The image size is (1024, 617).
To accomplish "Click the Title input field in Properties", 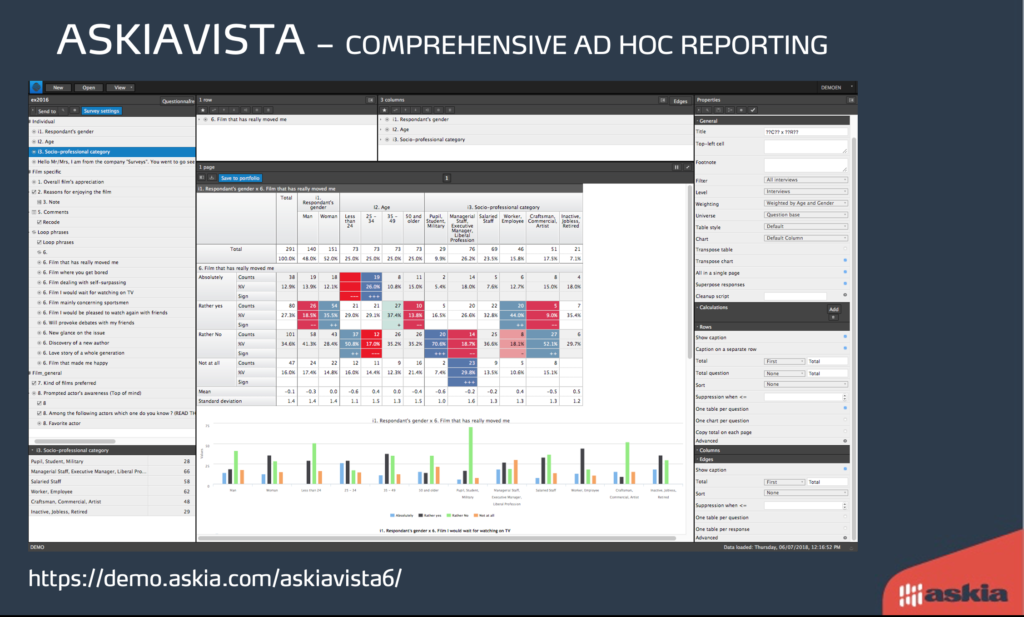I will point(806,131).
